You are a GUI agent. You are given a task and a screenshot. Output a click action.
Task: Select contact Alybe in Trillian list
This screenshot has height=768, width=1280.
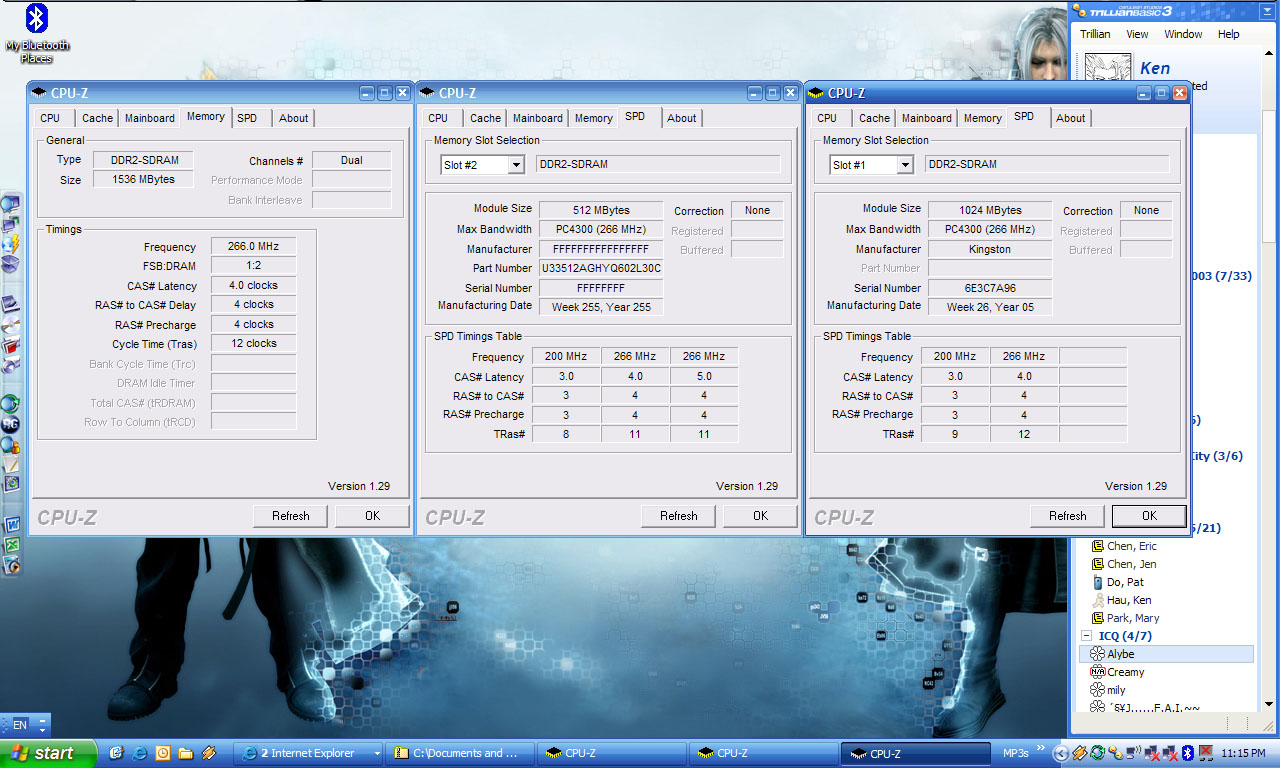[x=1166, y=654]
